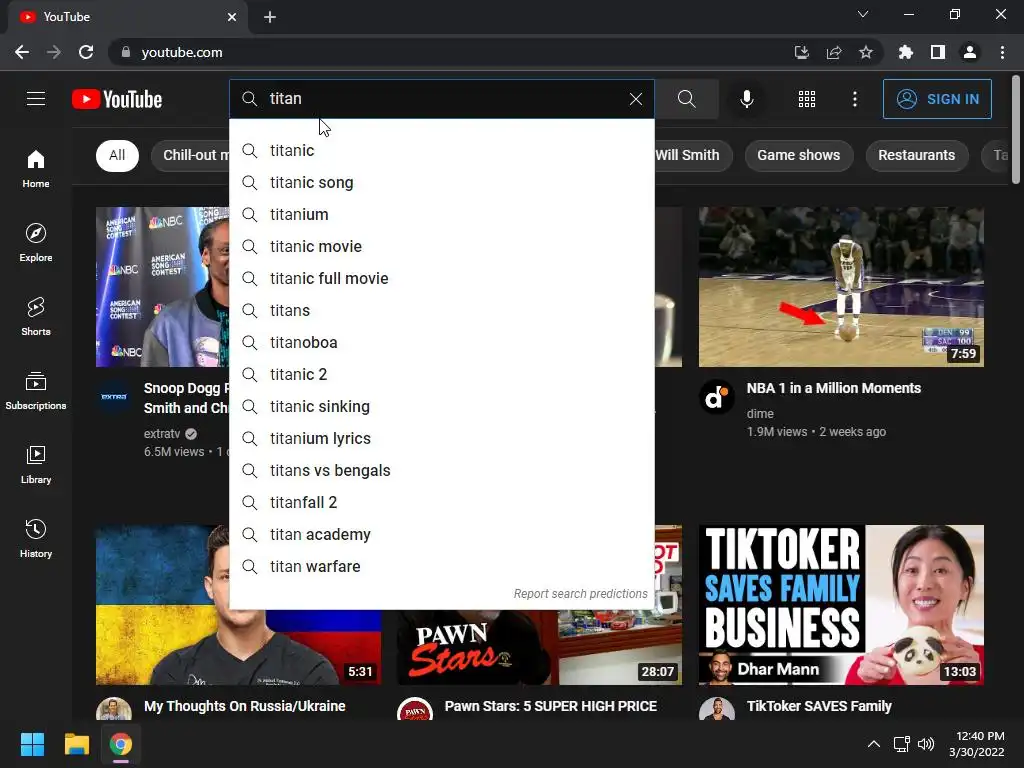The width and height of the screenshot is (1024, 768).
Task: Select the All filter chip
Action: click(x=117, y=155)
